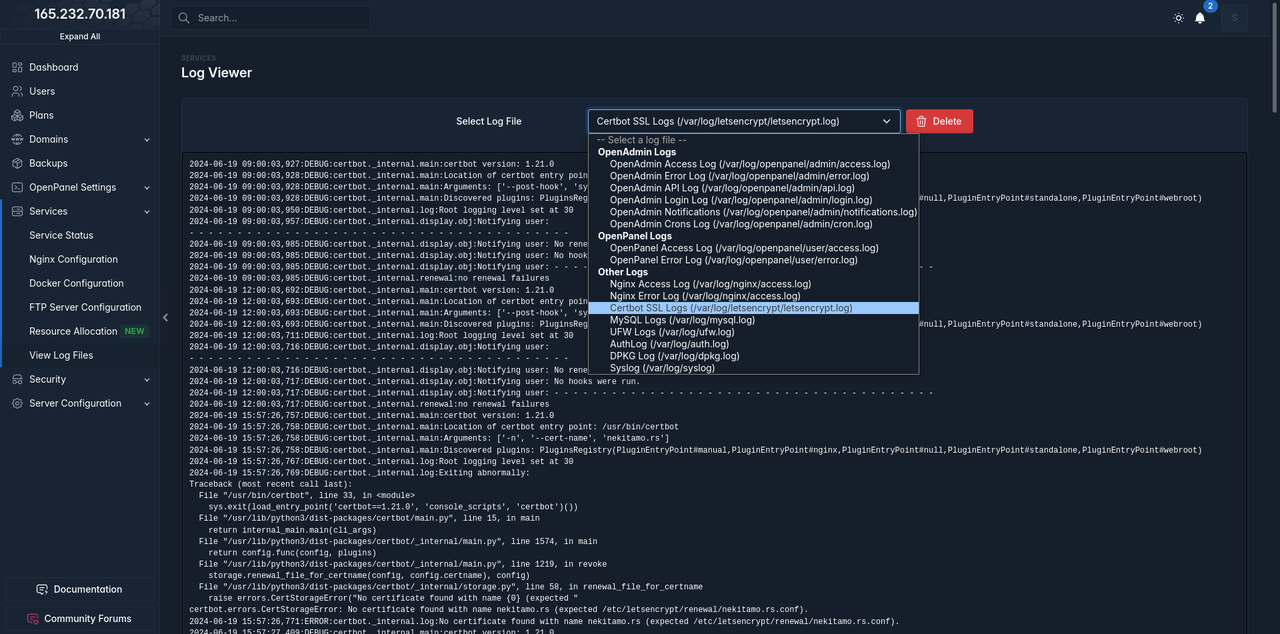The height and width of the screenshot is (634, 1280).
Task: Choose the 'Select a log file' placeholder
Action: (x=753, y=140)
